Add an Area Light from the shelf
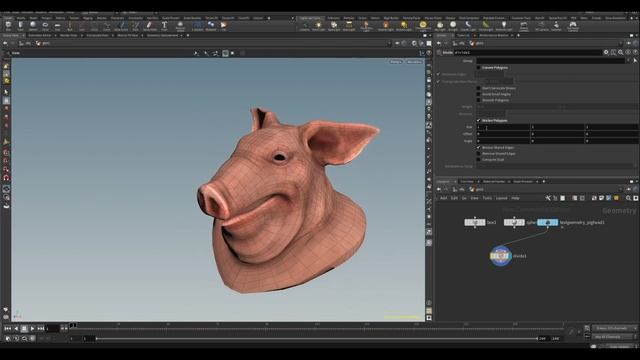This screenshot has width=640, height=360. point(349,26)
